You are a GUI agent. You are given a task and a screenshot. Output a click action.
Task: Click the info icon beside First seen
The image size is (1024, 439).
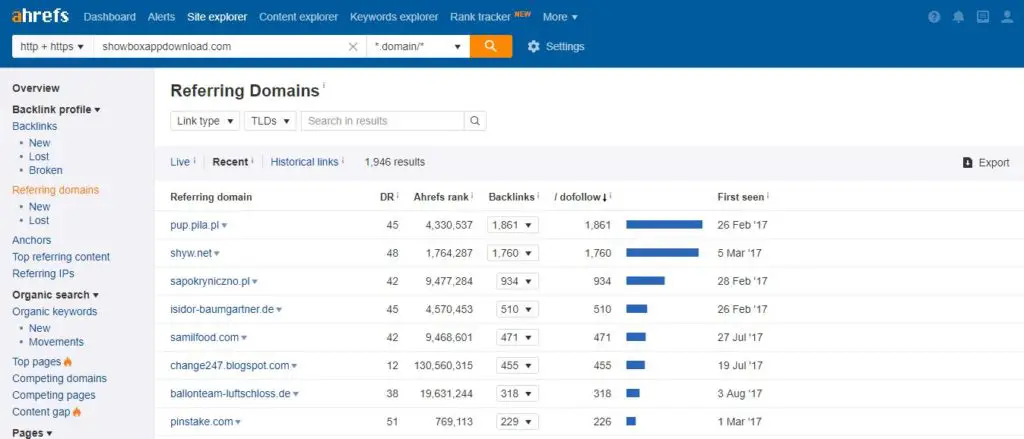pos(768,196)
